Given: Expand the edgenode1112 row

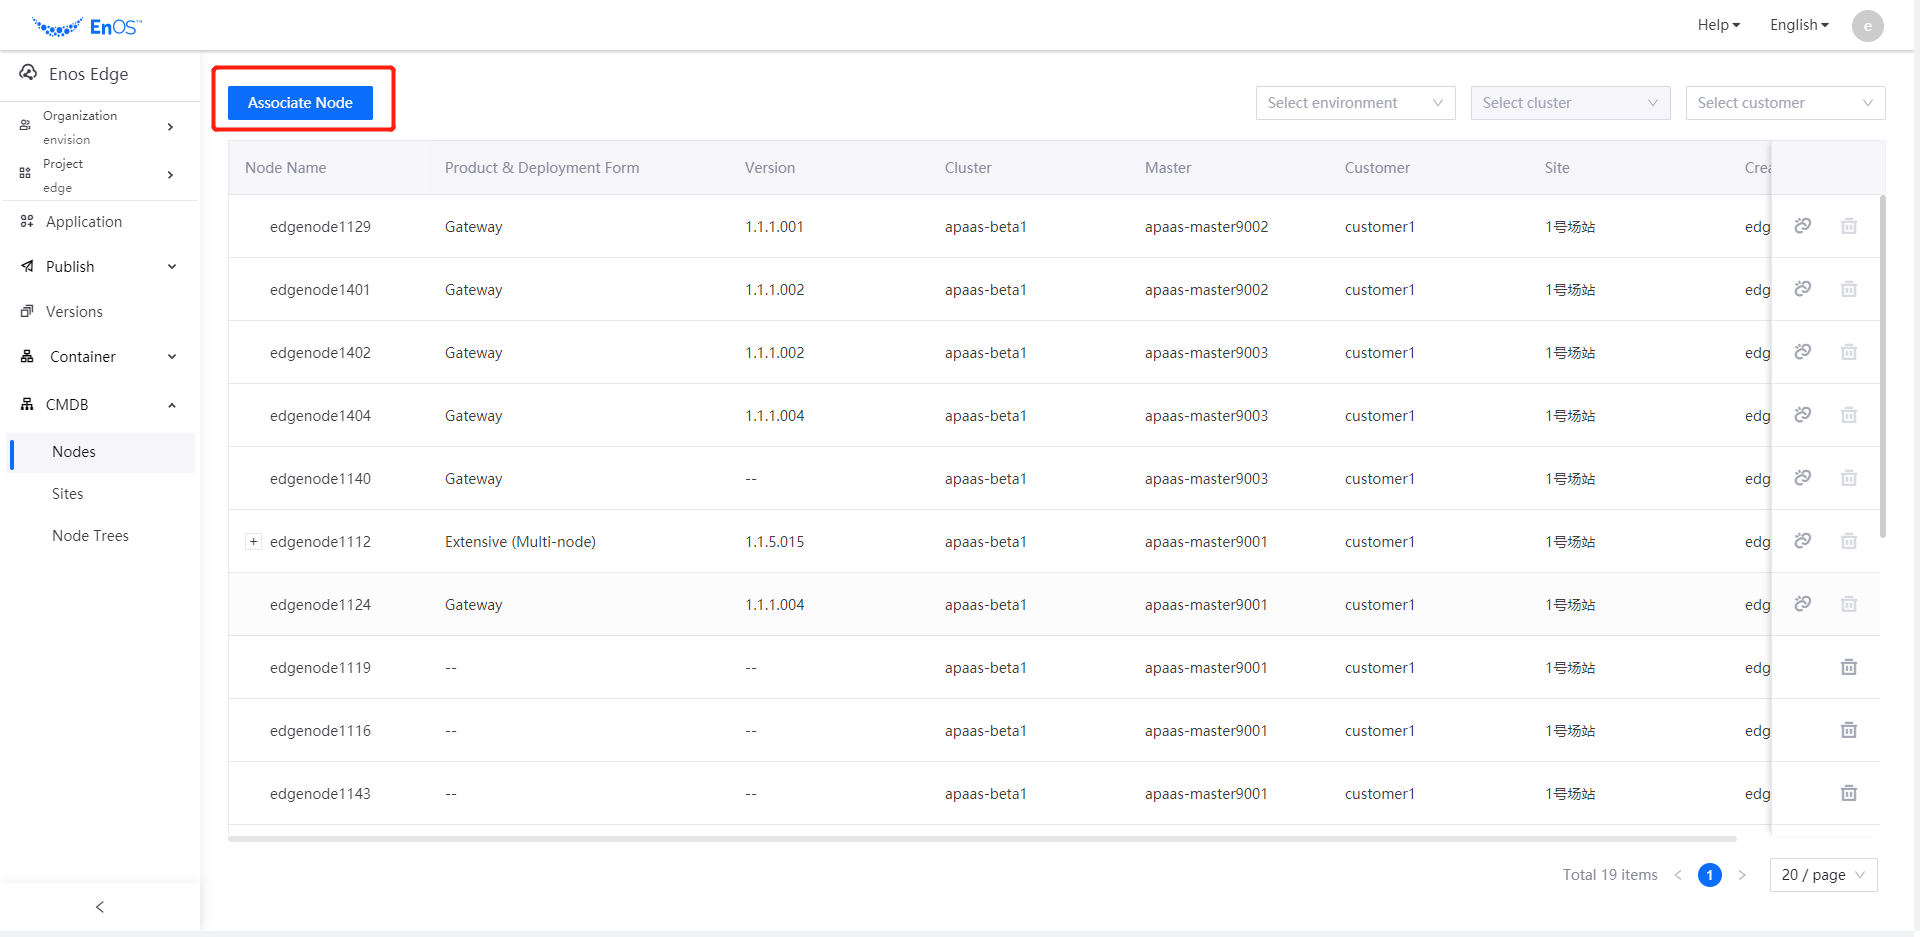Looking at the screenshot, I should [253, 542].
